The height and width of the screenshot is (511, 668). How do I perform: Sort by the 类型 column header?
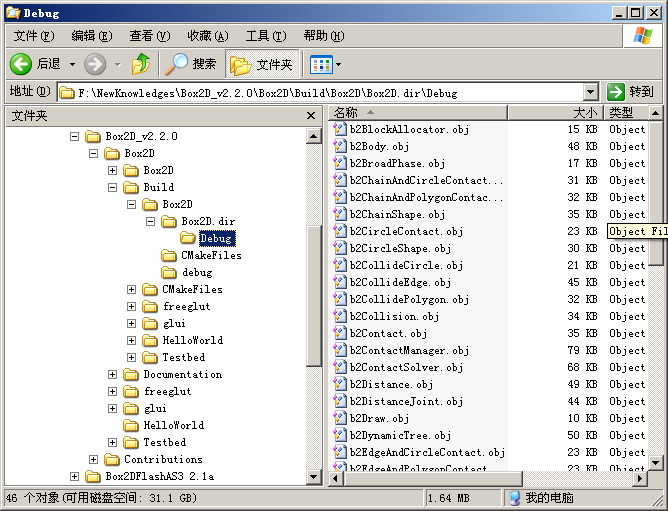[x=626, y=113]
